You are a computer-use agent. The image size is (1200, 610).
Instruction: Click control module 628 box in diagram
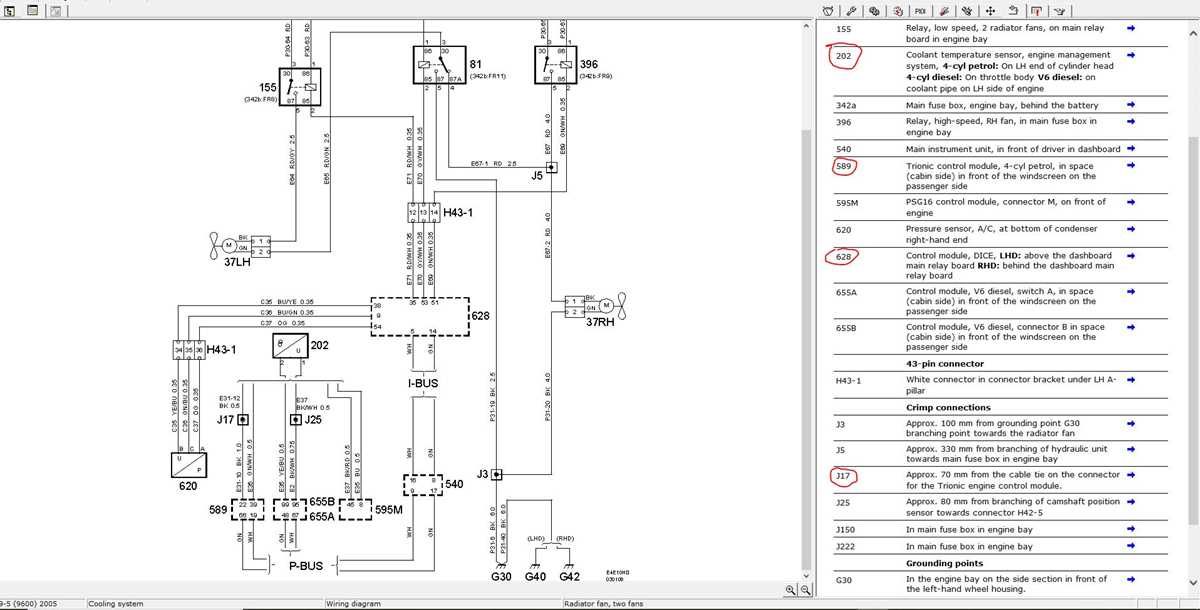(x=420, y=315)
